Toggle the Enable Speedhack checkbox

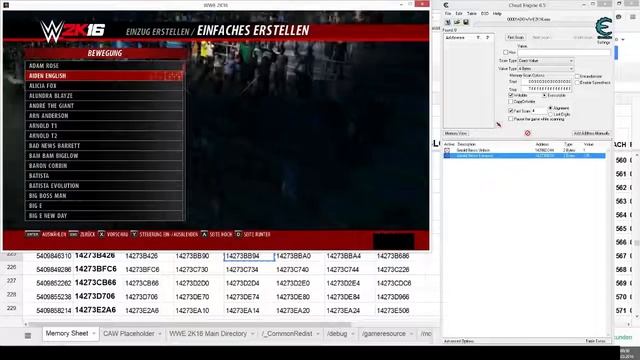(577, 82)
